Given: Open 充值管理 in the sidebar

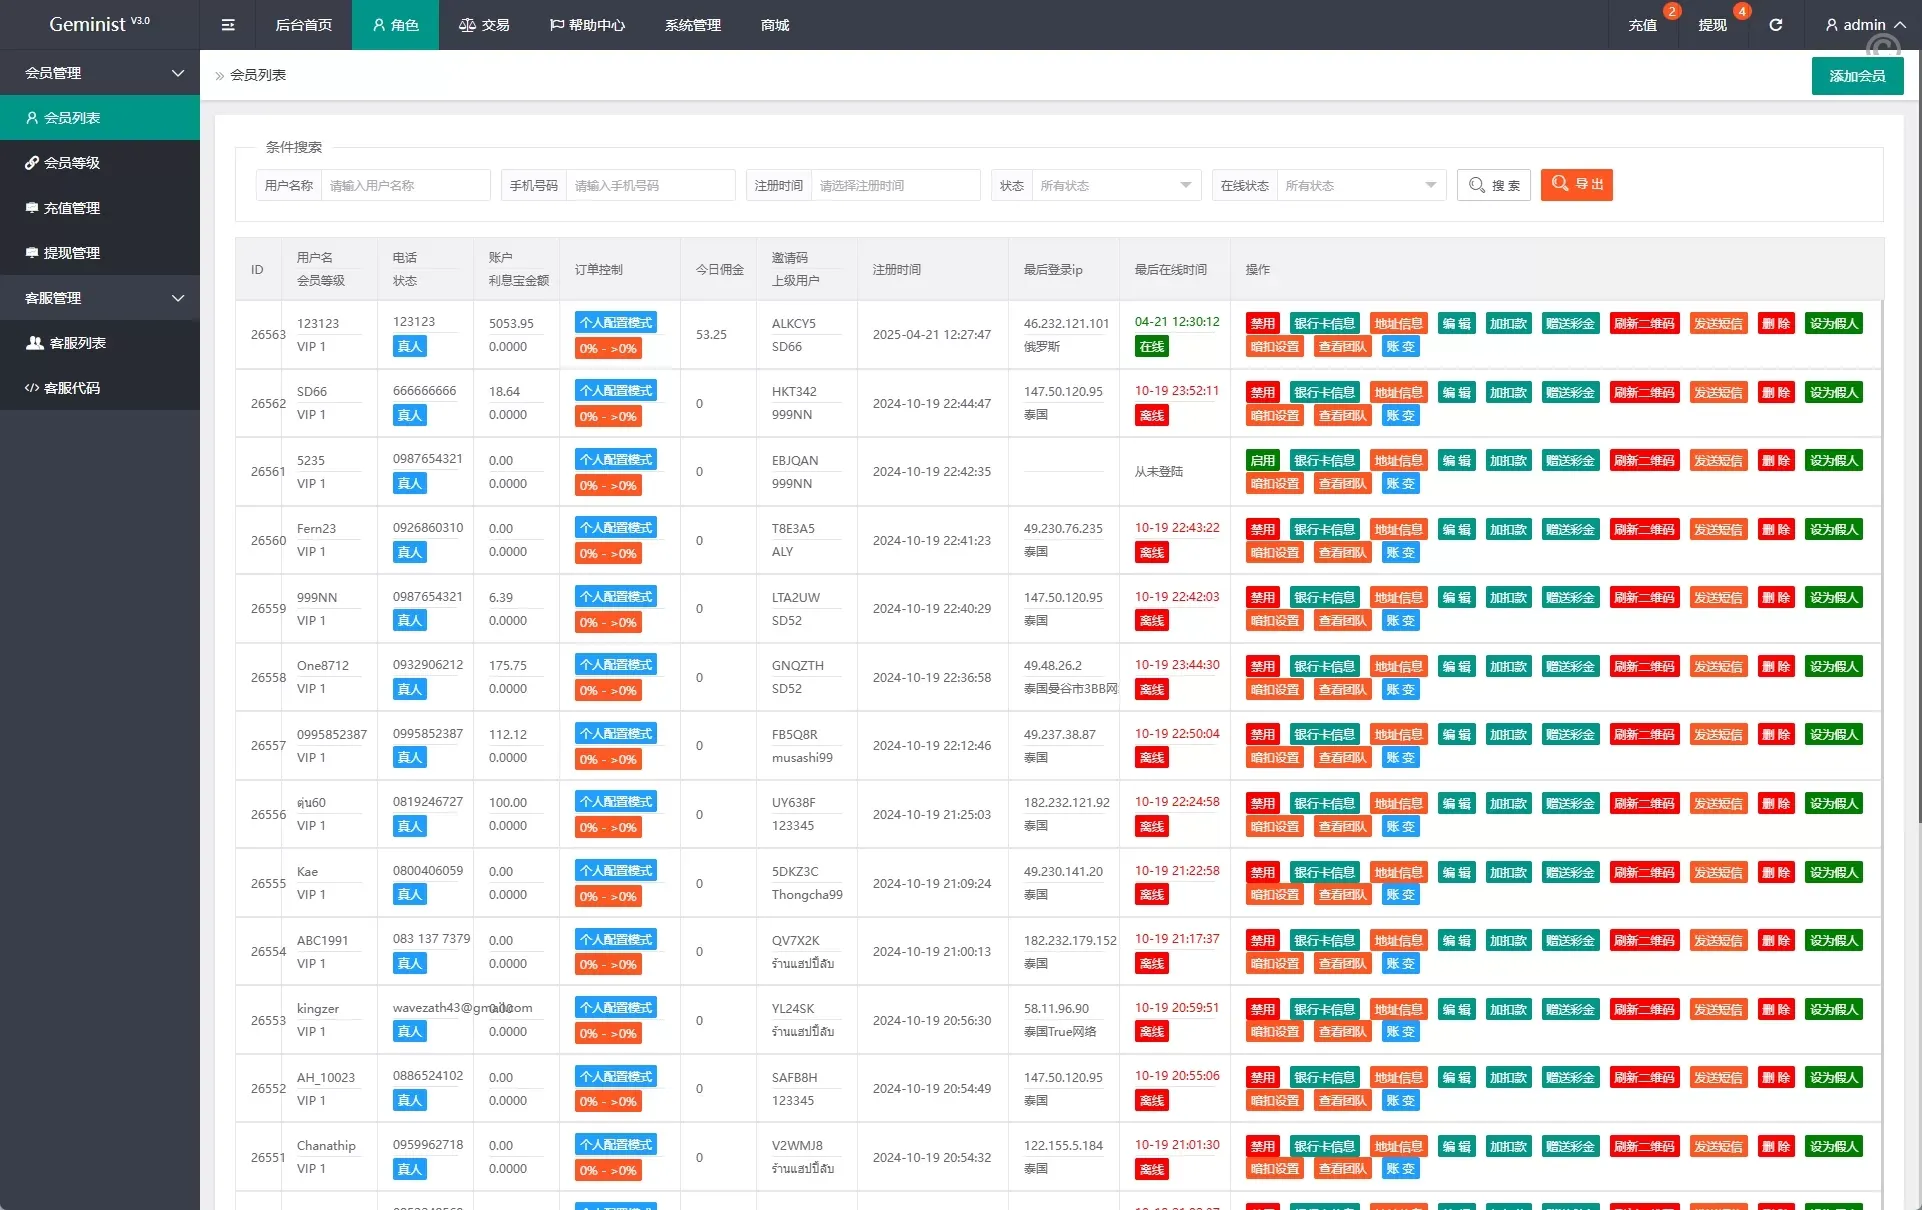Looking at the screenshot, I should pyautogui.click(x=72, y=208).
